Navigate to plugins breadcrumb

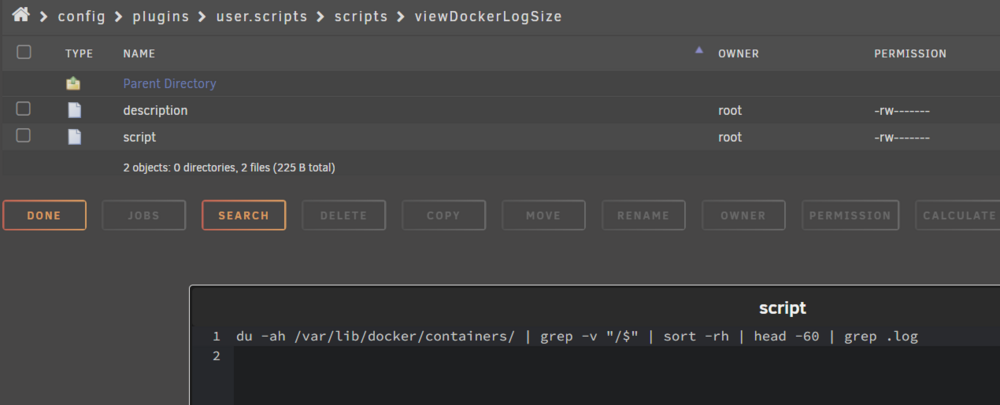point(161,16)
